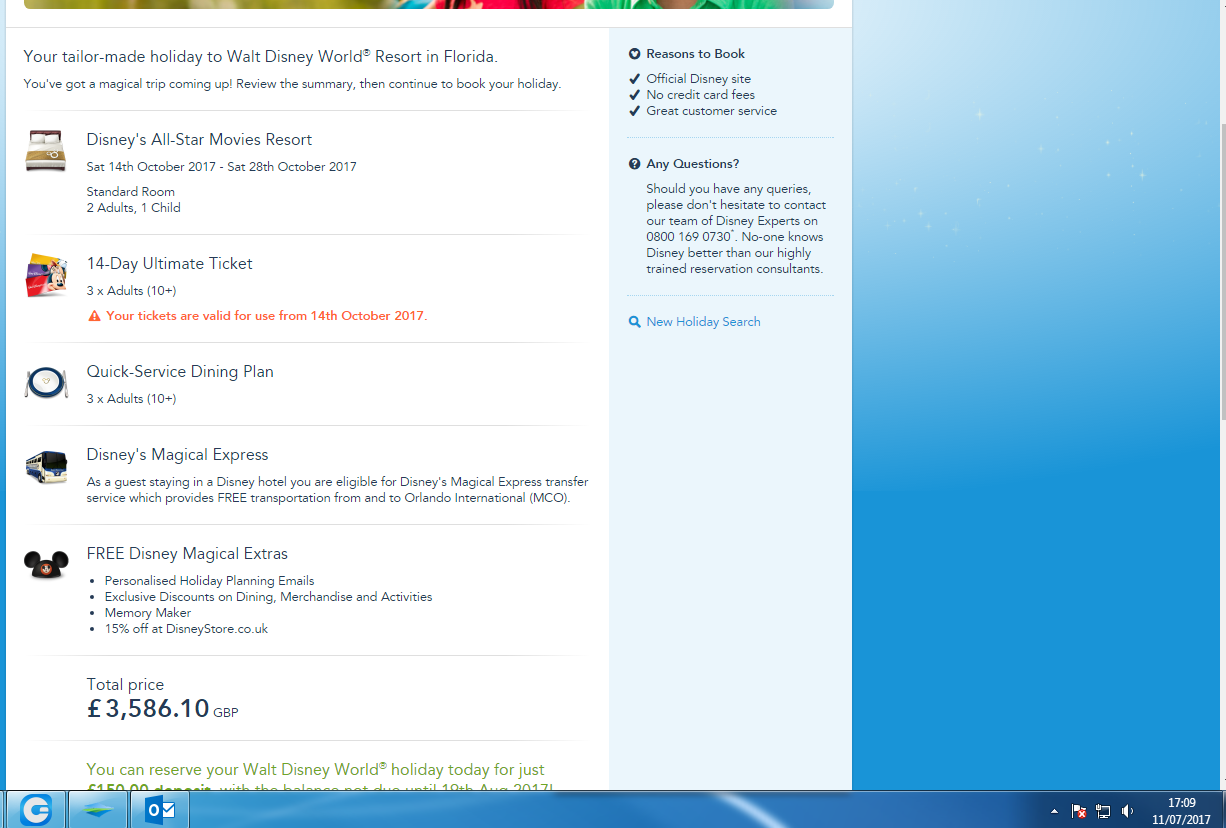Image resolution: width=1226 pixels, height=828 pixels.
Task: Open Outlook from the taskbar
Action: tap(160, 810)
